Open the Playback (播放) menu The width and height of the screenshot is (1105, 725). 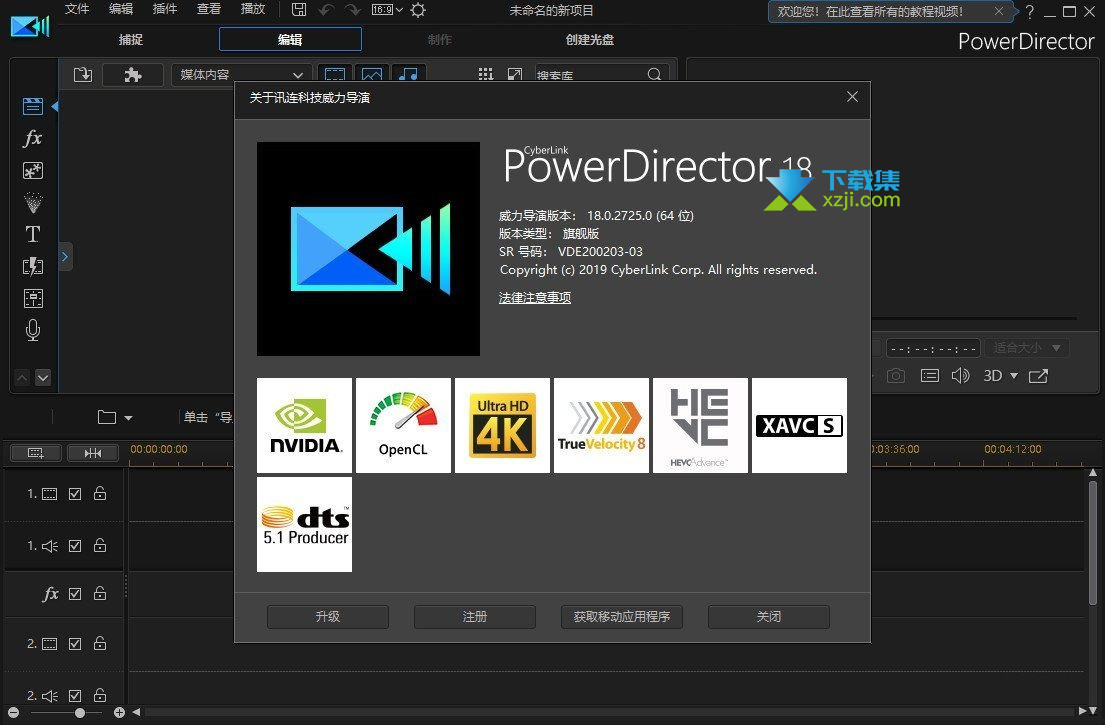253,9
